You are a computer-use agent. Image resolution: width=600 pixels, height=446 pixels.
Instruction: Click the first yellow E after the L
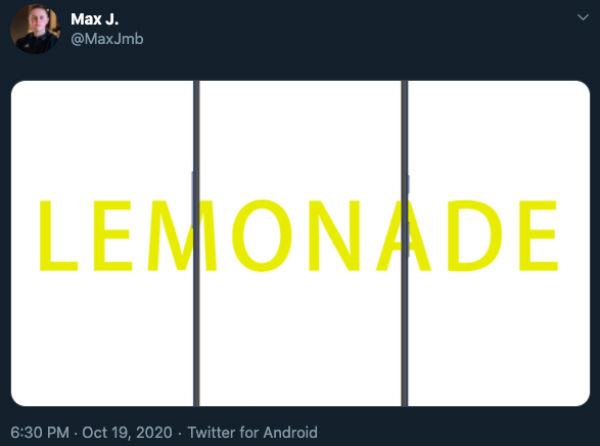point(113,236)
